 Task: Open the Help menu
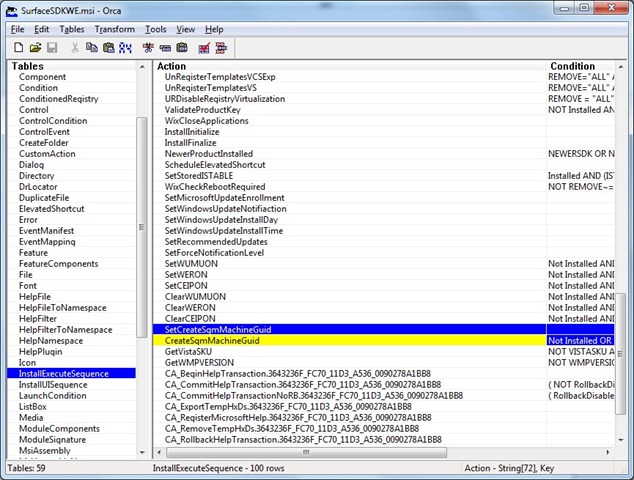pos(214,30)
